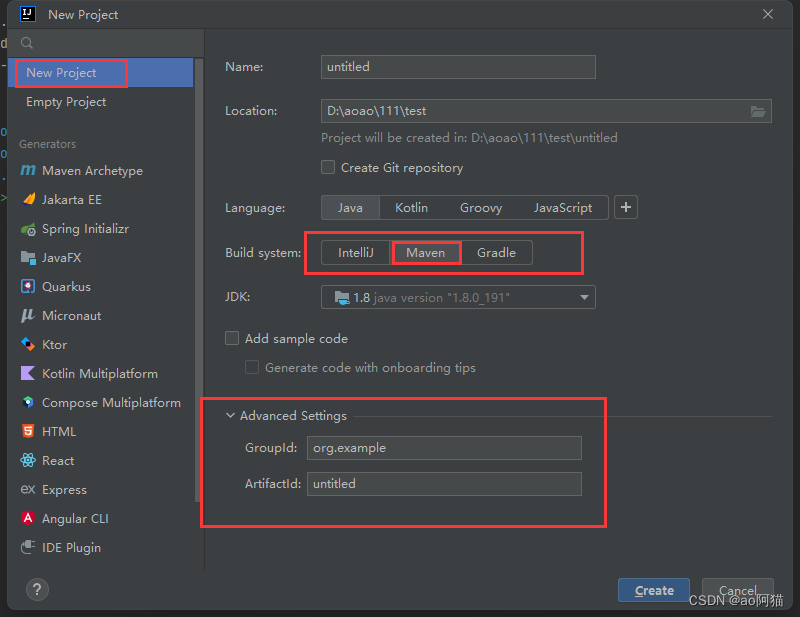Image resolution: width=800 pixels, height=617 pixels.
Task: Click the Ktor generator icon
Action: click(x=28, y=344)
